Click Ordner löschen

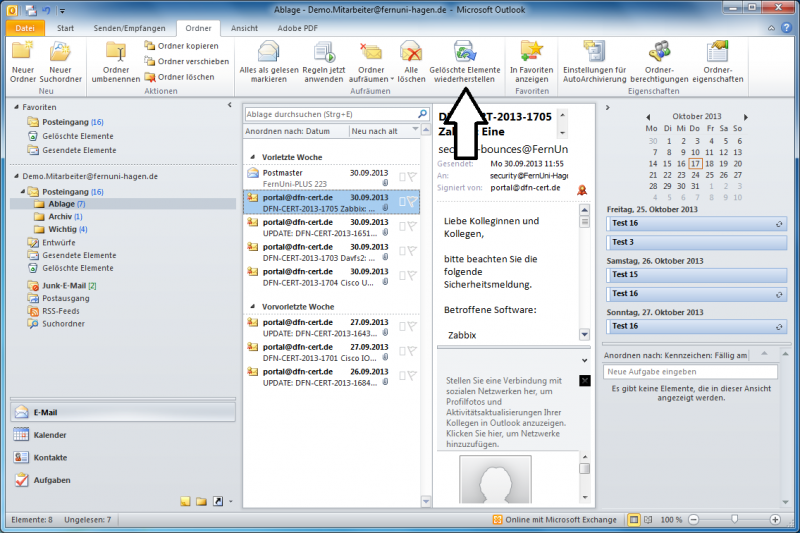pos(180,77)
